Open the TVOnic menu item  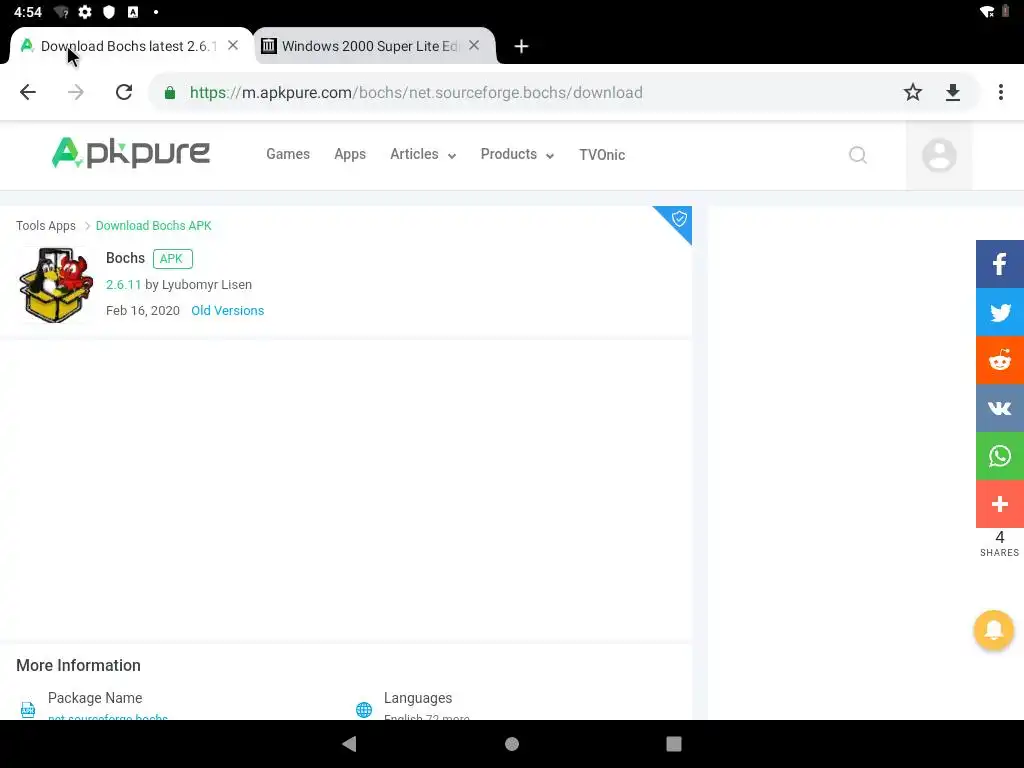pyautogui.click(x=602, y=155)
